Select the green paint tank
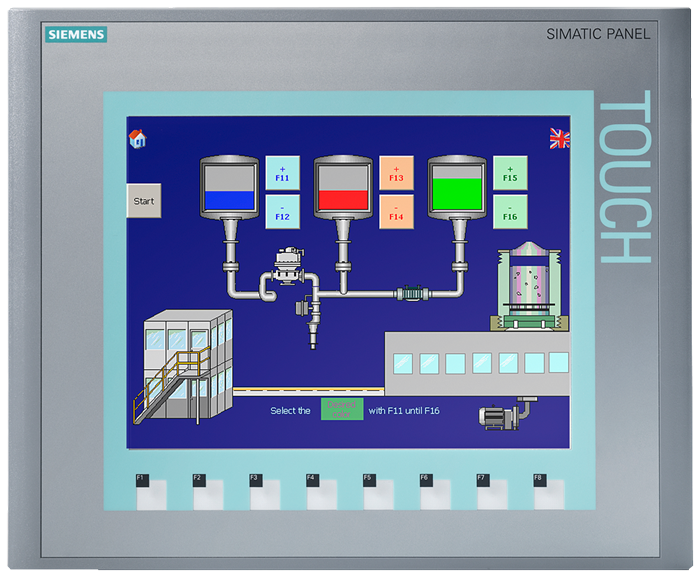 [457, 187]
